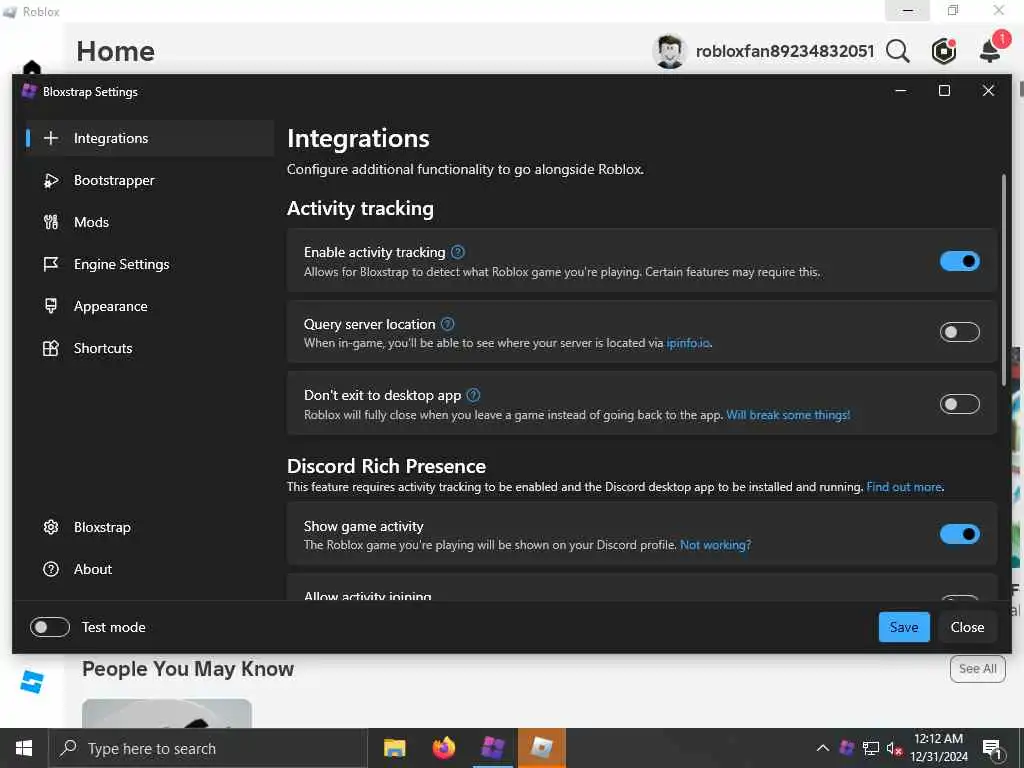Image resolution: width=1024 pixels, height=768 pixels.
Task: Go to the Mods section
Action: [149, 222]
